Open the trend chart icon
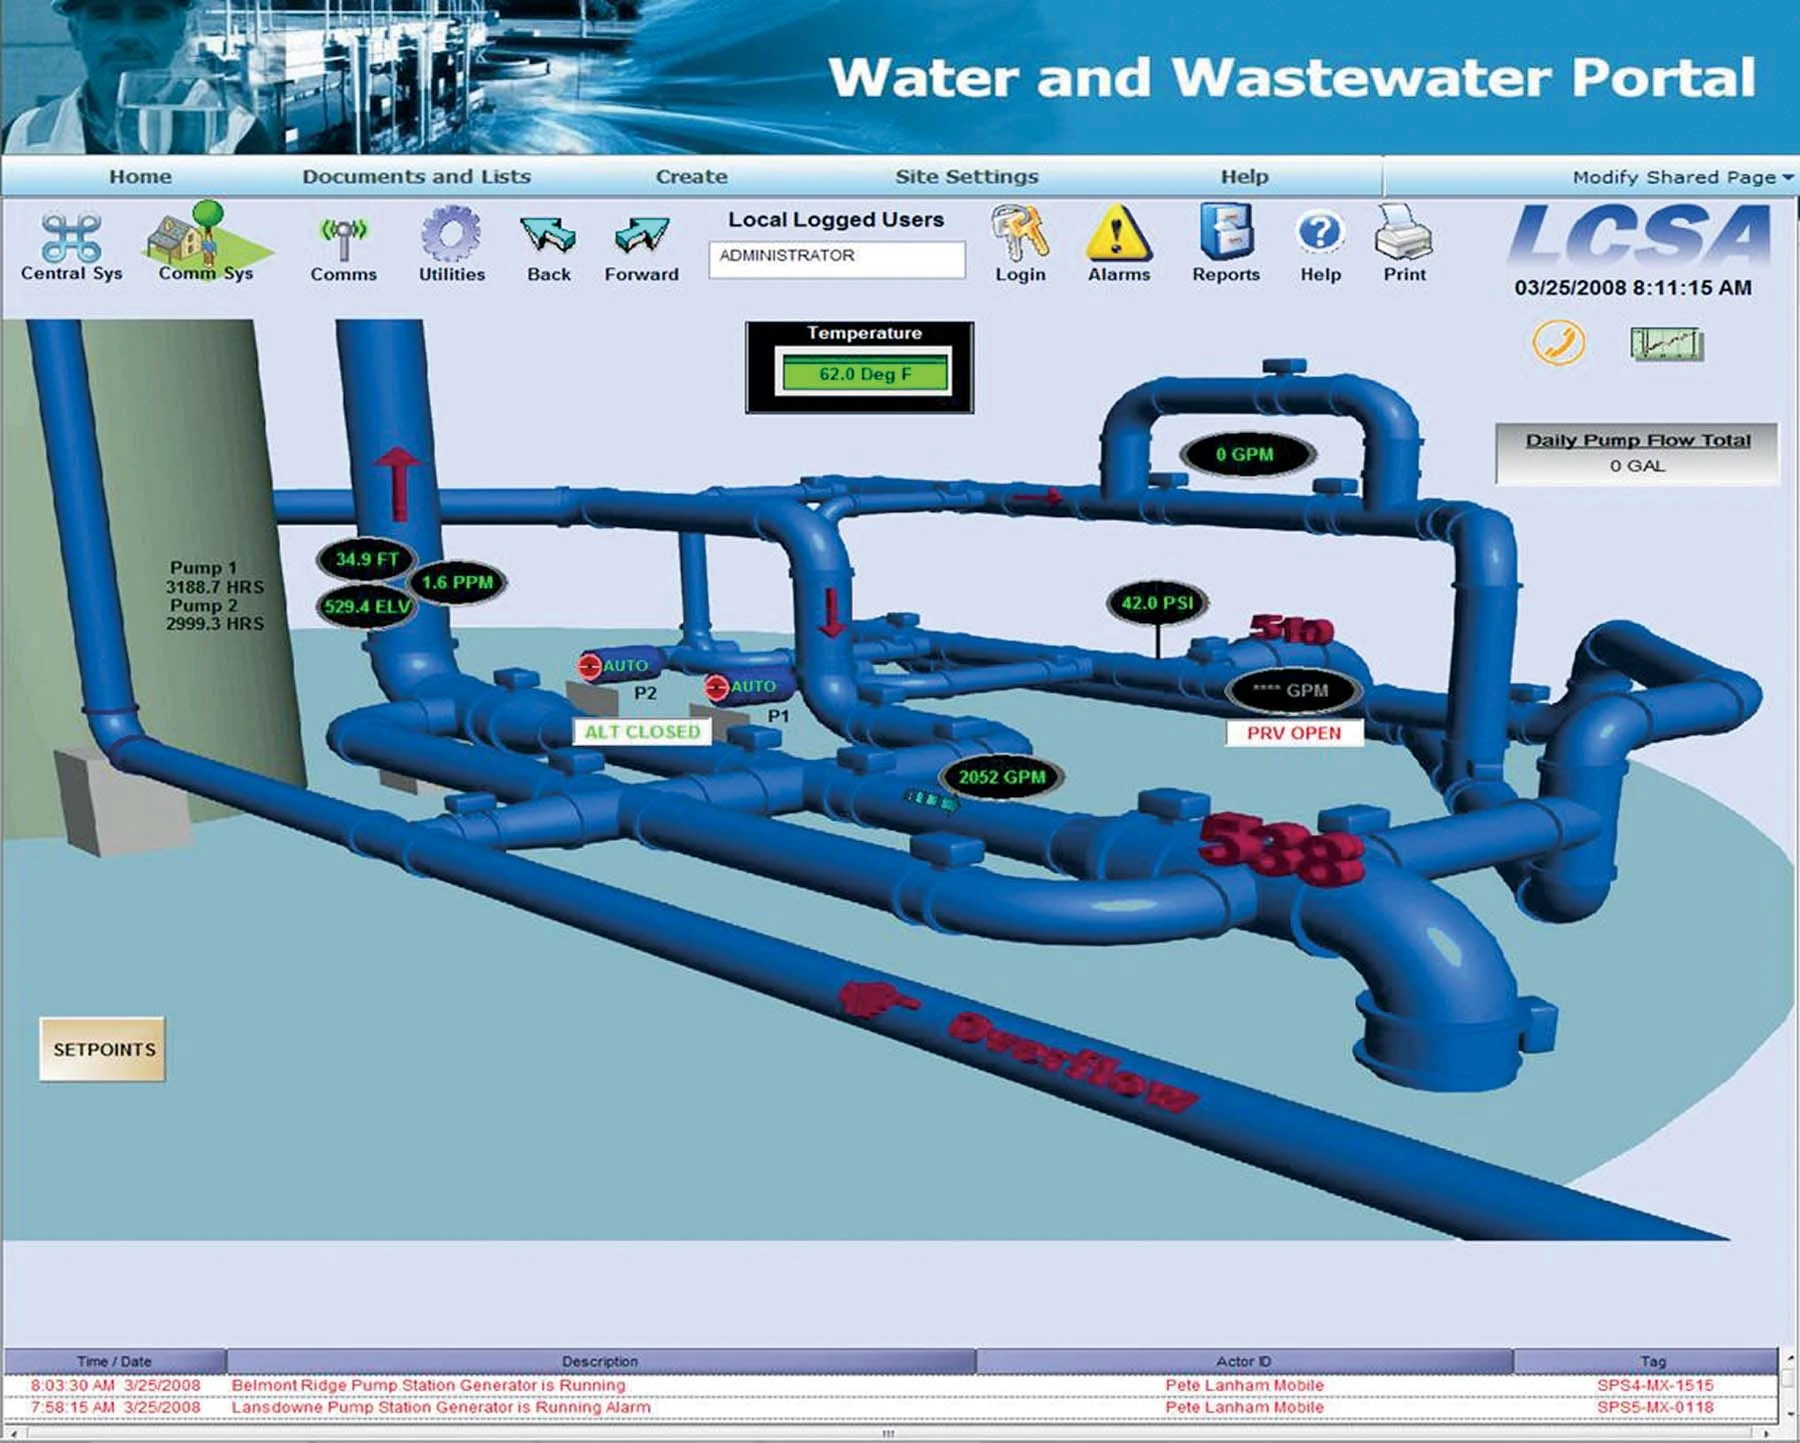Image resolution: width=1800 pixels, height=1443 pixels. tap(1667, 344)
